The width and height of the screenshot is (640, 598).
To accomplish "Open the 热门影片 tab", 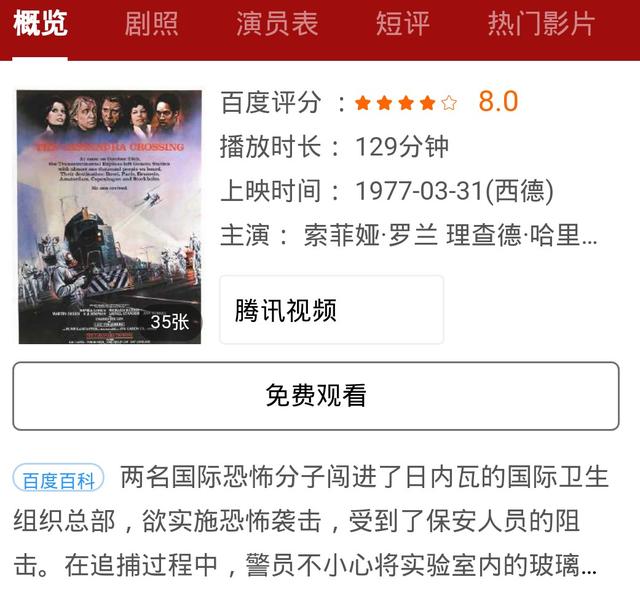I will point(541,24).
